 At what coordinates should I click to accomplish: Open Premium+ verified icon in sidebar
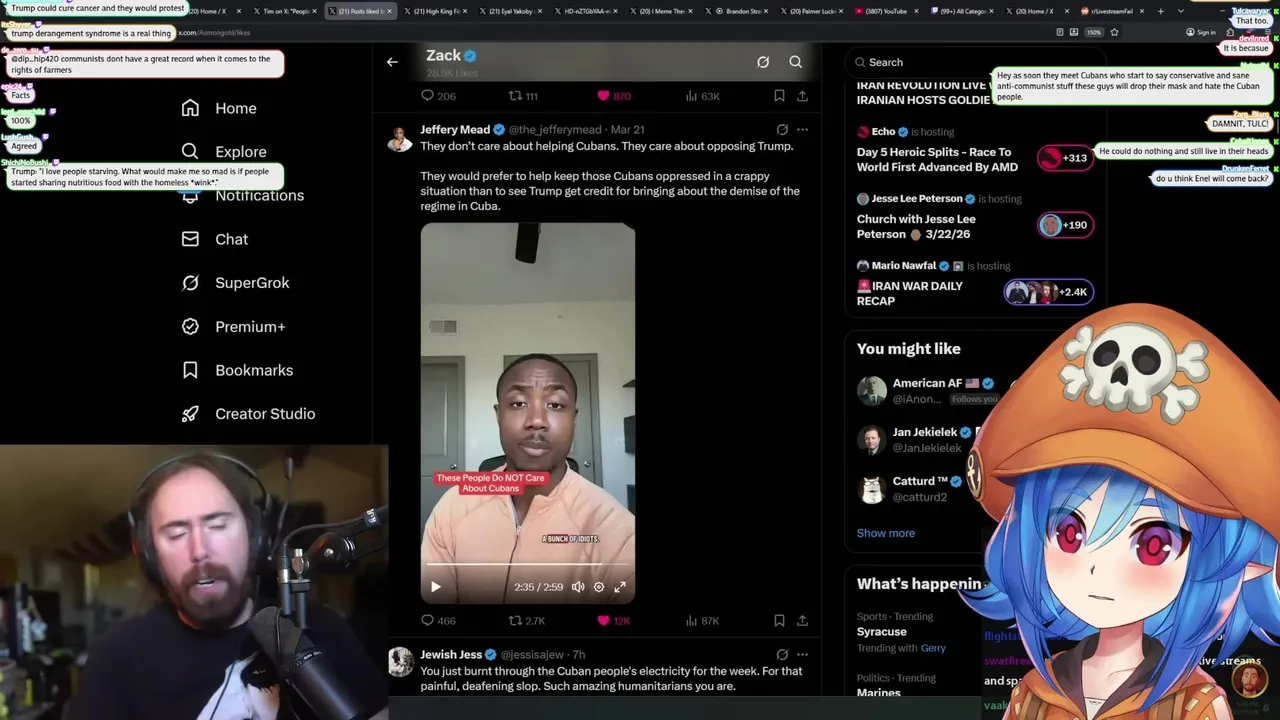190,326
